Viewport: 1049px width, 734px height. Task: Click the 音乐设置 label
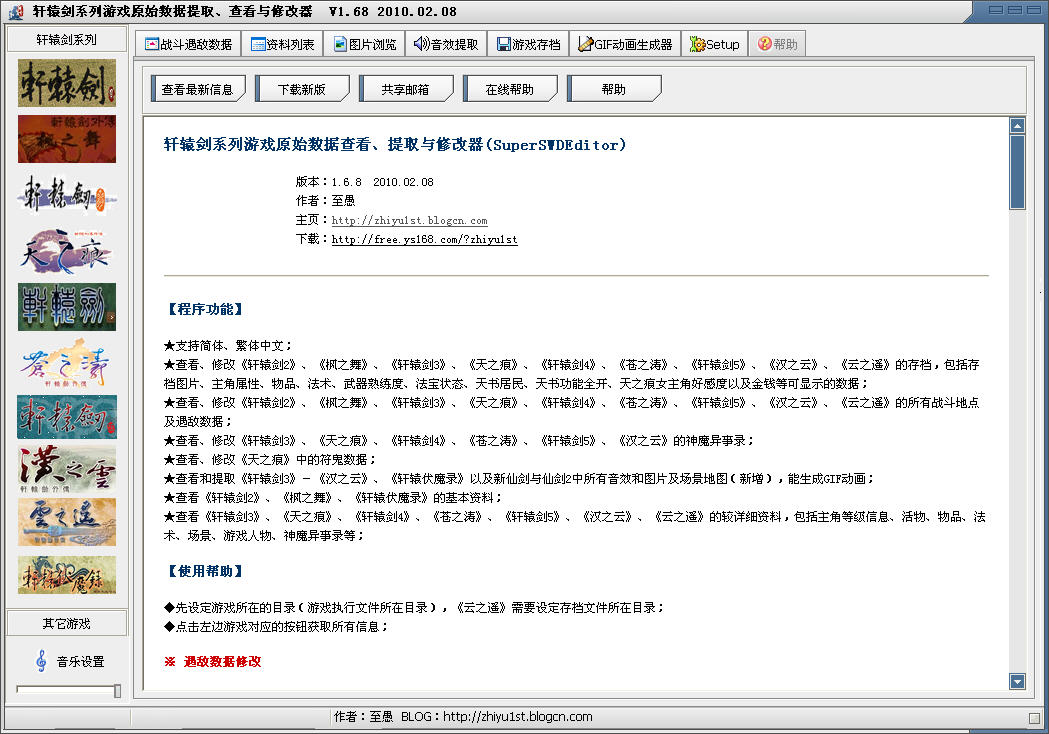pyautogui.click(x=80, y=661)
